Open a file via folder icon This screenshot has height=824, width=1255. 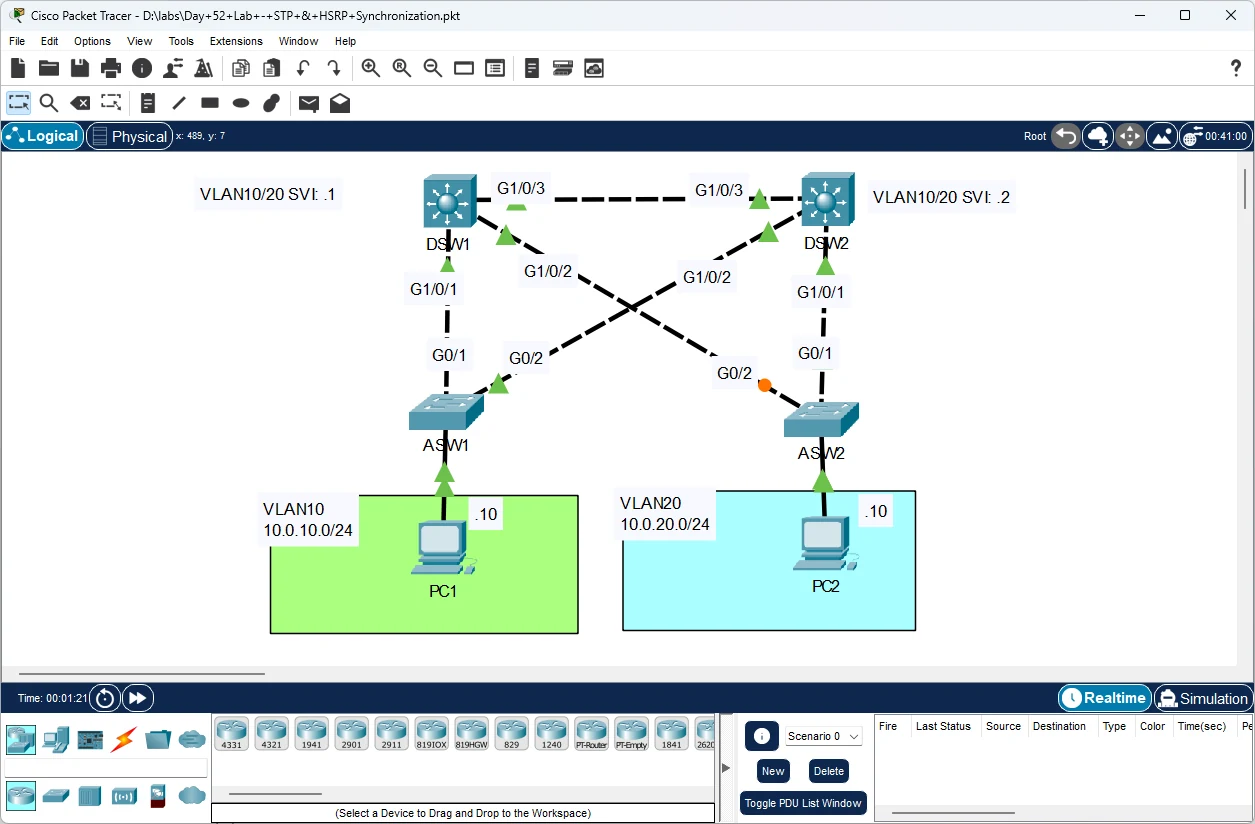pyautogui.click(x=49, y=68)
